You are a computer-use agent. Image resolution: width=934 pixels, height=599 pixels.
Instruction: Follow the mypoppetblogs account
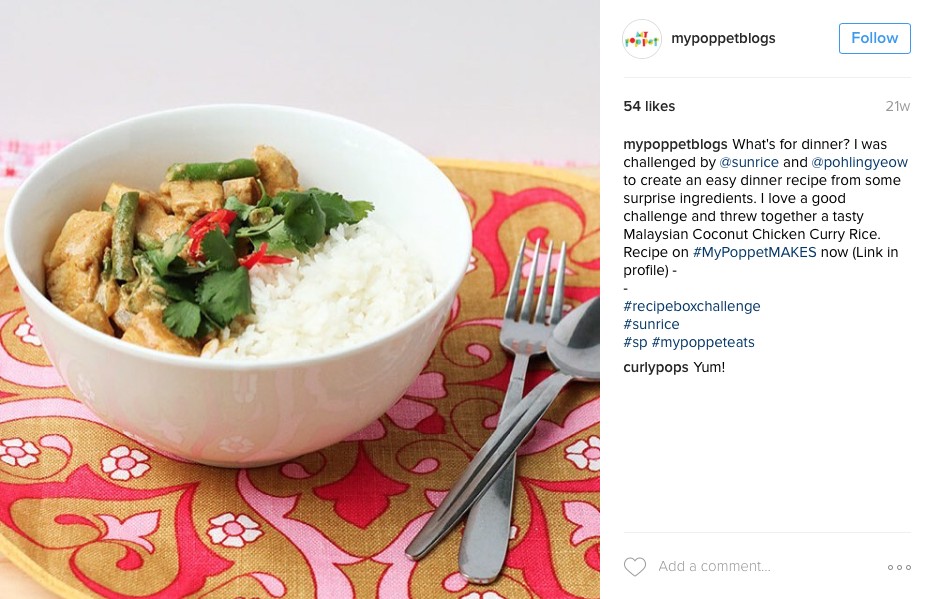[x=874, y=38]
